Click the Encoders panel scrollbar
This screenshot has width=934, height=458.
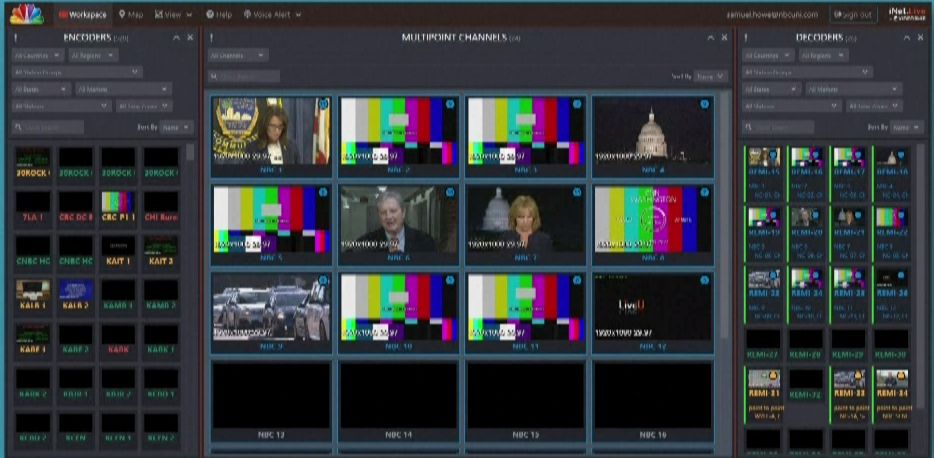[x=190, y=152]
